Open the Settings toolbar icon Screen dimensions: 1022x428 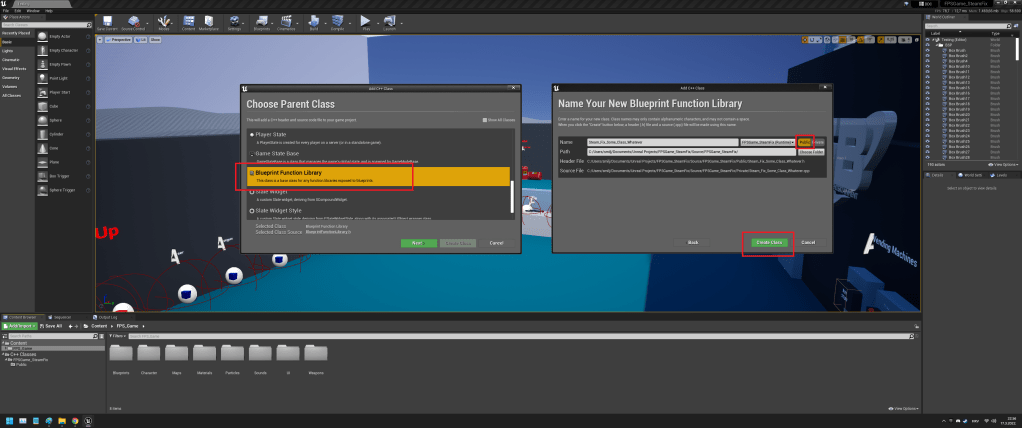pyautogui.click(x=235, y=21)
